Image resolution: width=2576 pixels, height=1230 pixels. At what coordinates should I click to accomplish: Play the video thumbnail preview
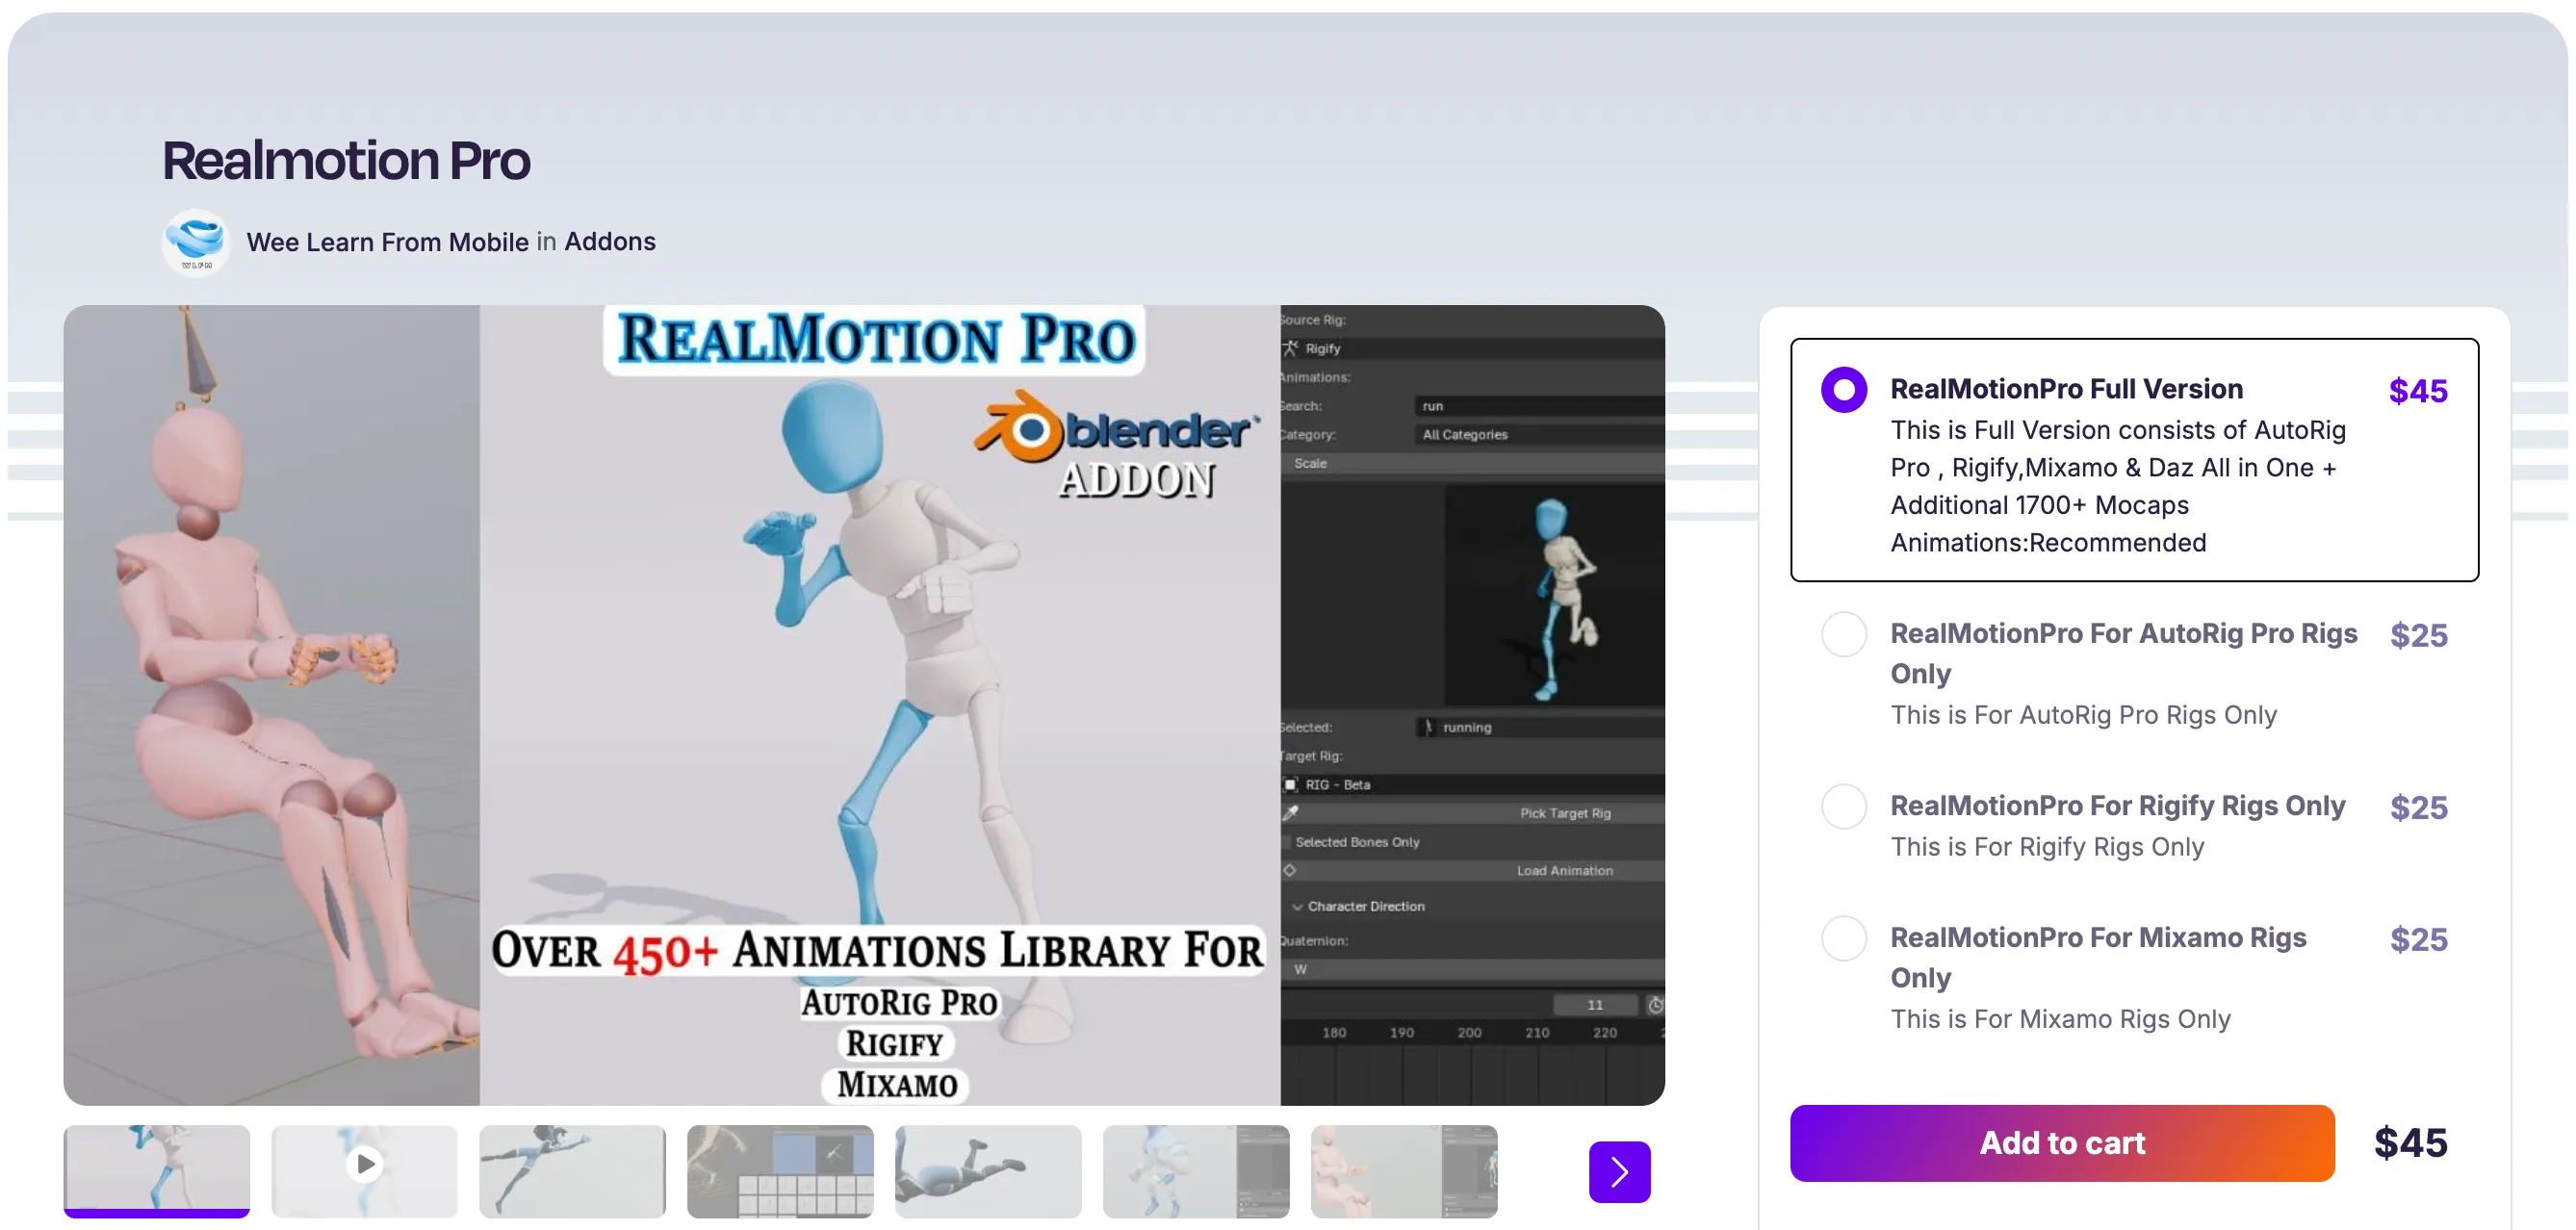pos(364,1165)
